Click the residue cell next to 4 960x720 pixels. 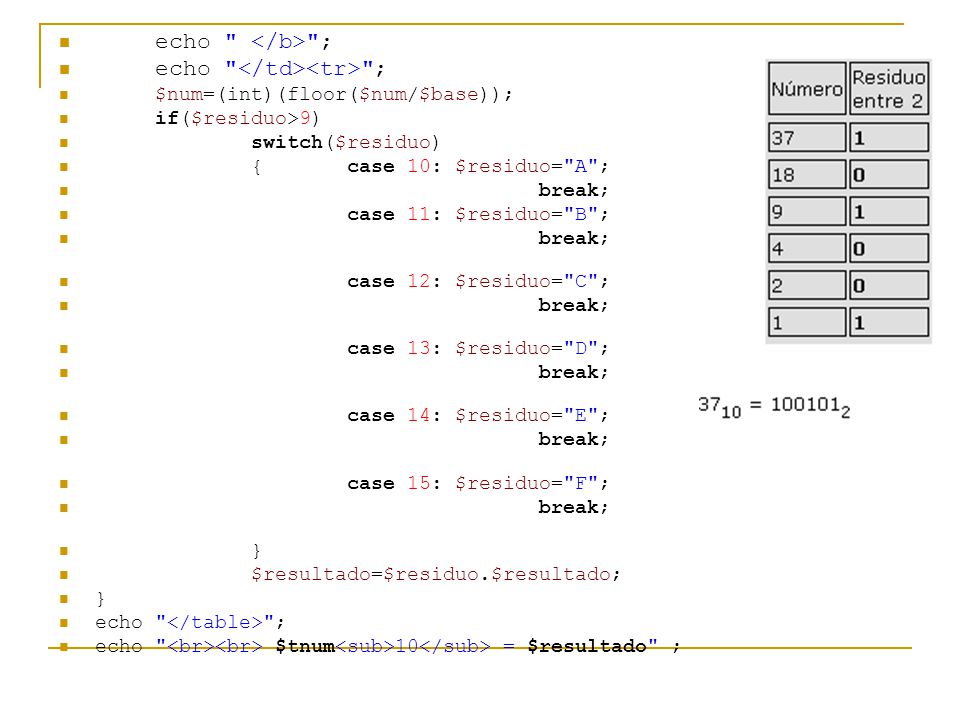coord(888,248)
